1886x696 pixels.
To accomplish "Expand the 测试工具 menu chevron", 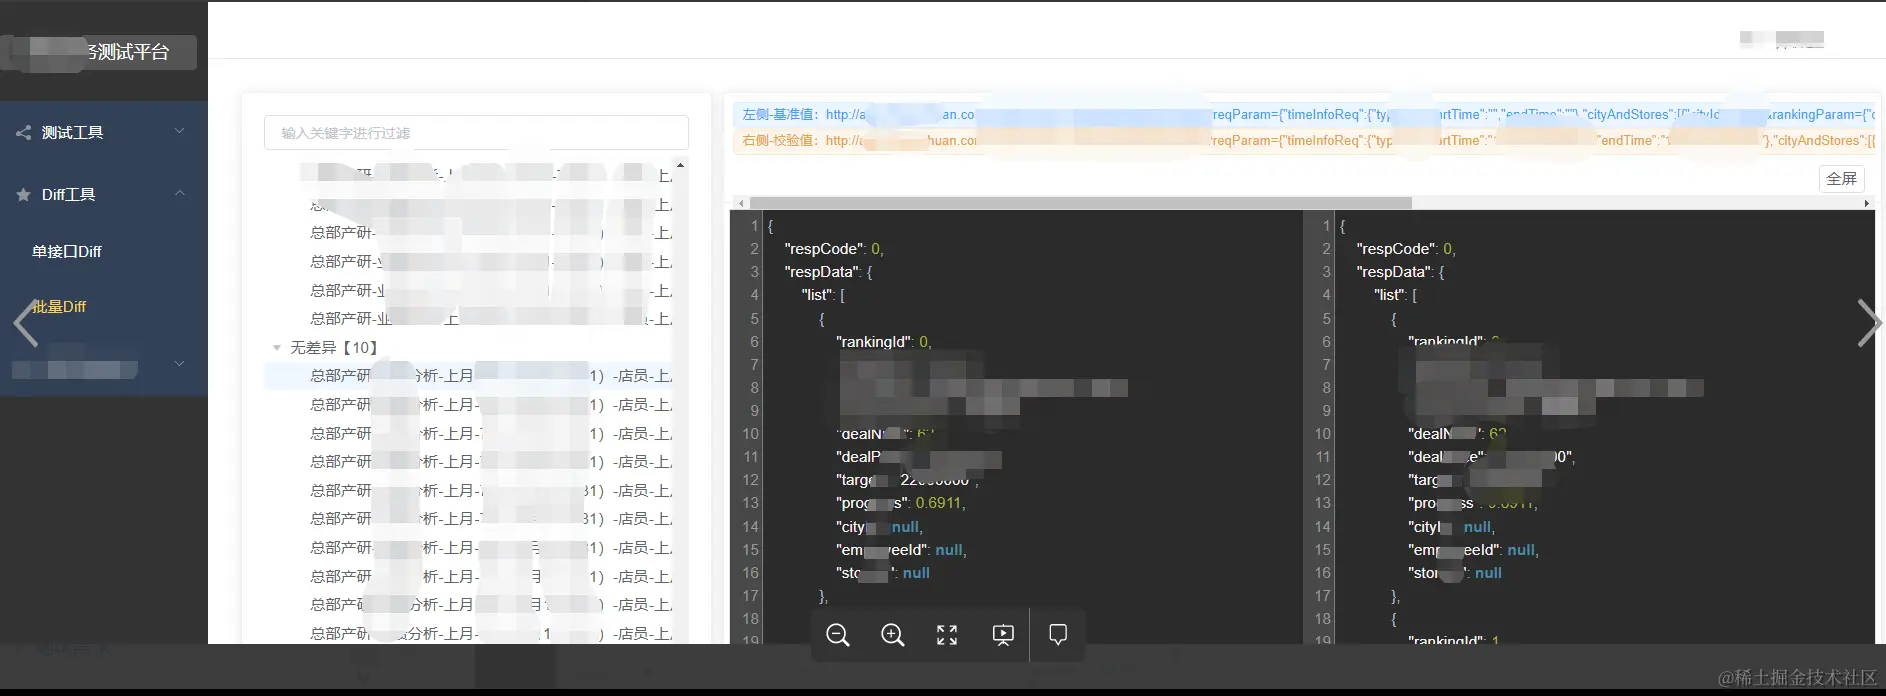I will (x=180, y=131).
